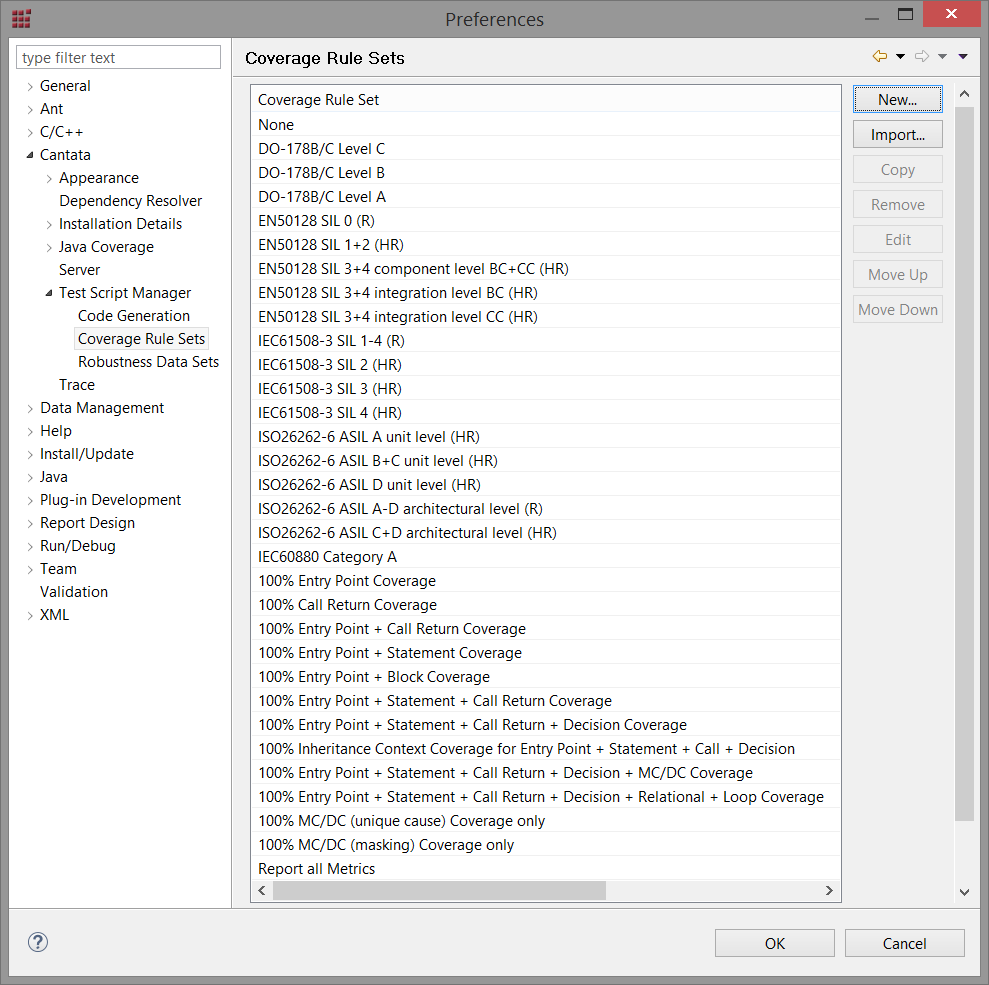Click the Remove button

[898, 204]
